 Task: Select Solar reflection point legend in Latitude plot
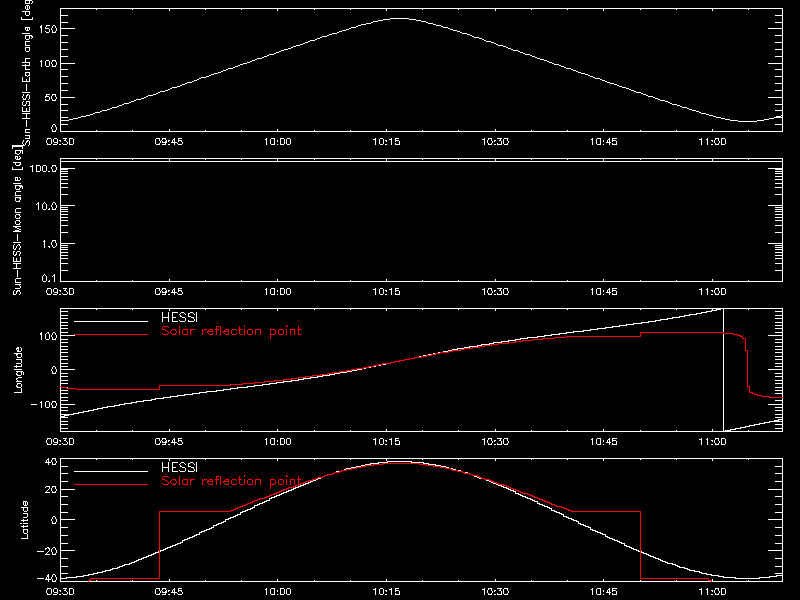point(231,481)
